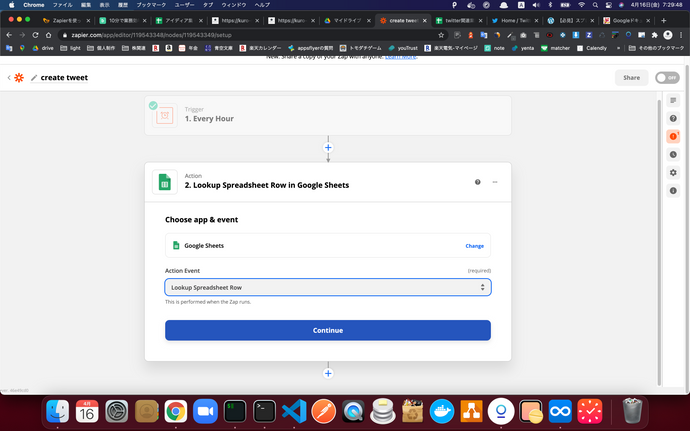Image resolution: width=690 pixels, height=431 pixels.
Task: Open the Calendly bookmark
Action: pyautogui.click(x=592, y=48)
